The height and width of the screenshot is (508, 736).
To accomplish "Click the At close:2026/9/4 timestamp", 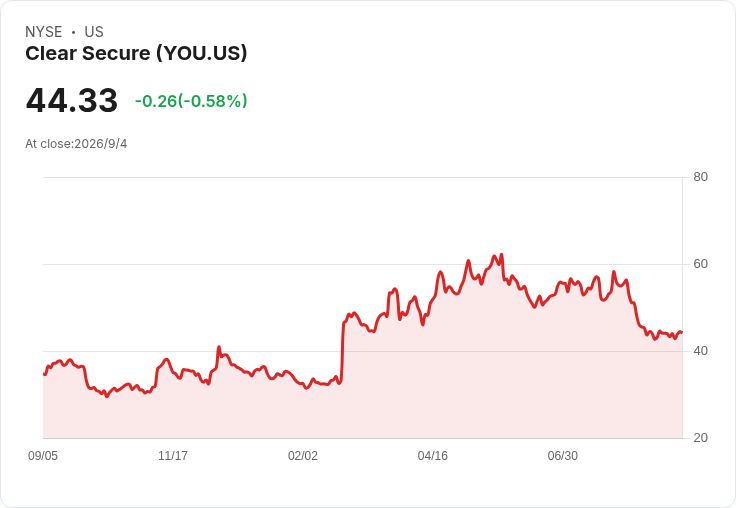I will [76, 144].
